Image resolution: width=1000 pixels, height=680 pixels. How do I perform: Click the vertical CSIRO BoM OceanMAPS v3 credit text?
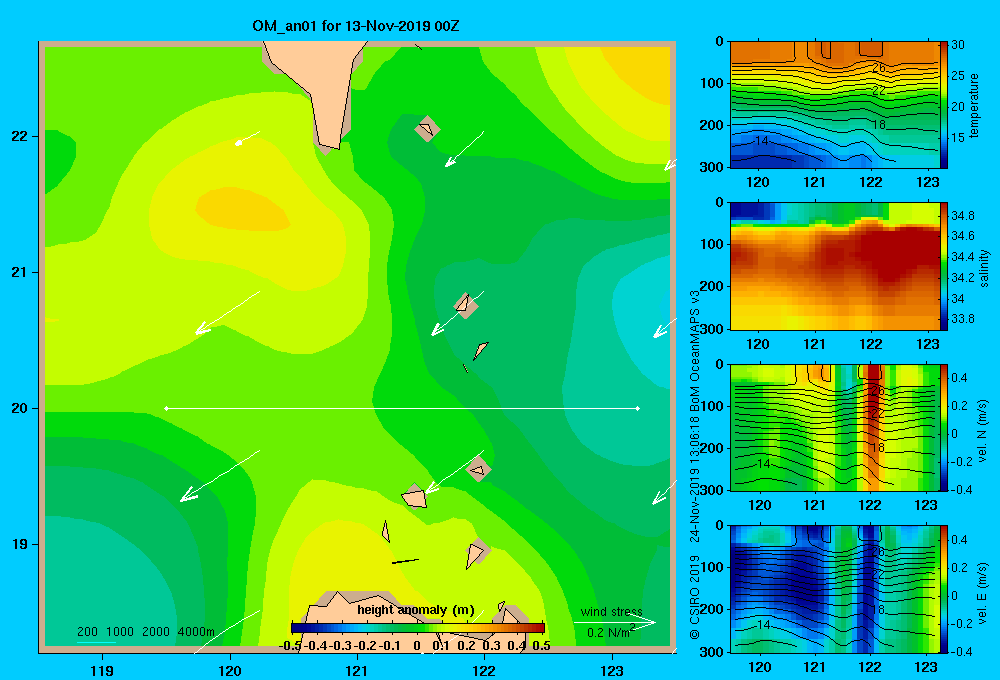point(695,464)
